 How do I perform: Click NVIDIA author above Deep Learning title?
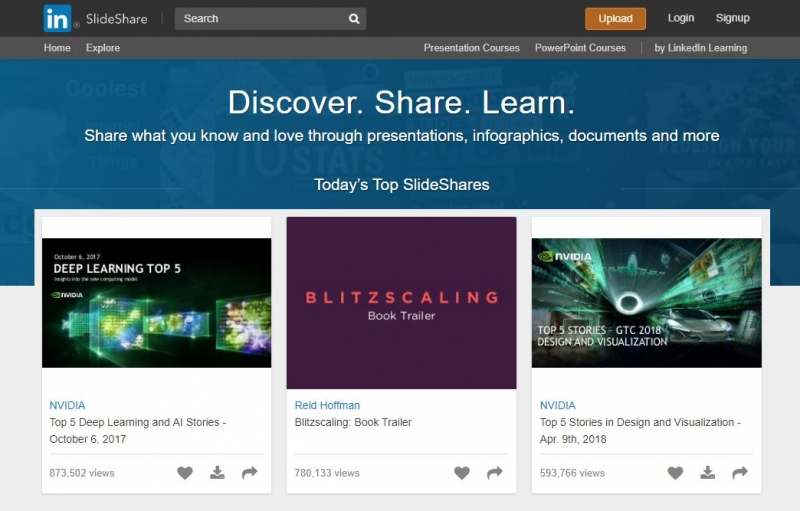tap(67, 405)
